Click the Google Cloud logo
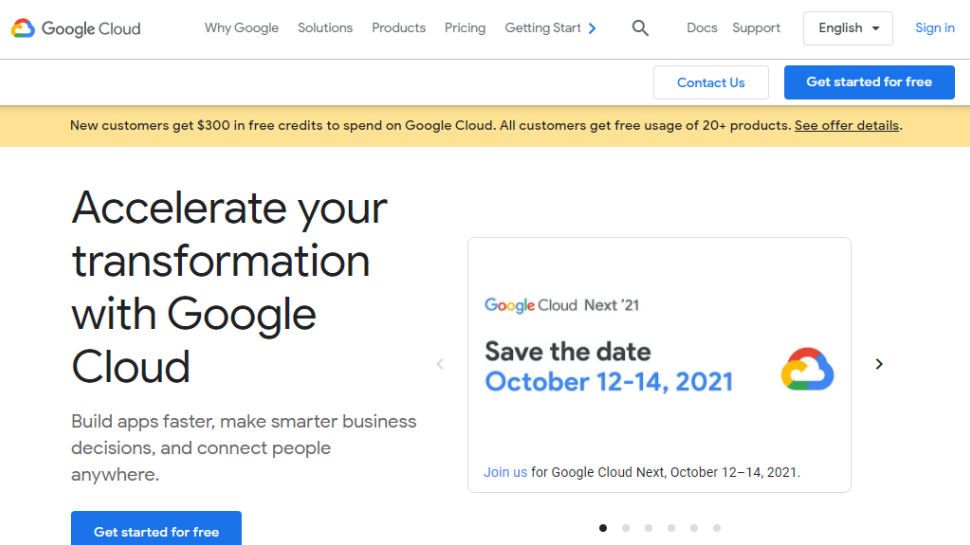The height and width of the screenshot is (545, 970). click(x=76, y=28)
